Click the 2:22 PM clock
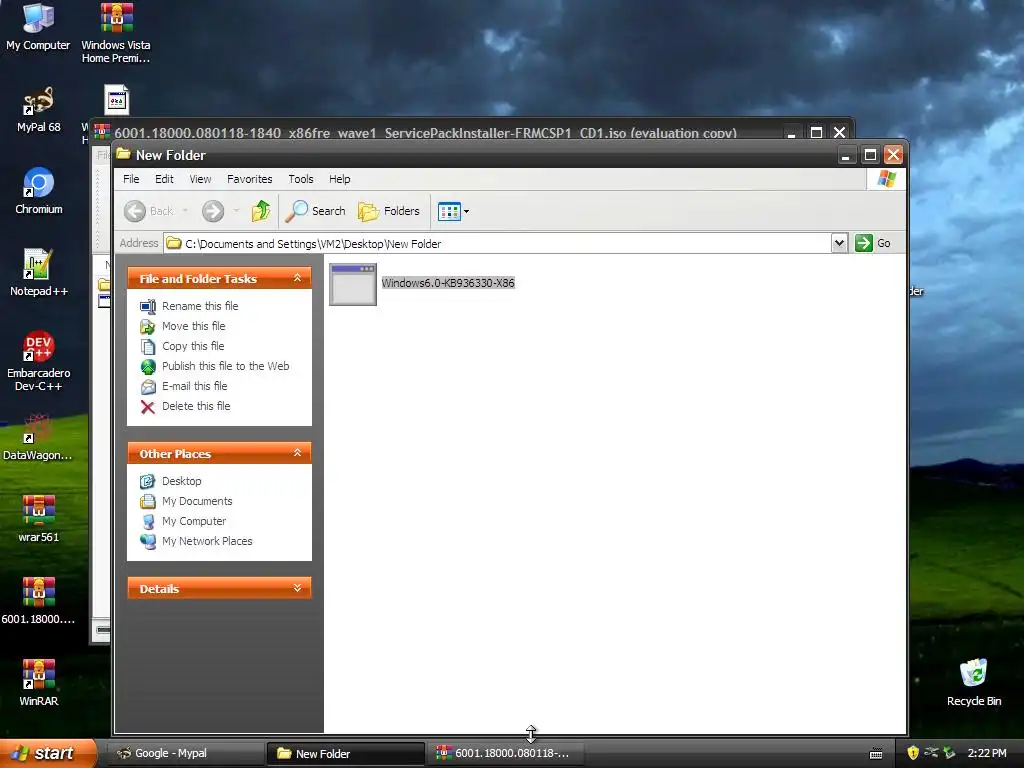 click(x=987, y=753)
